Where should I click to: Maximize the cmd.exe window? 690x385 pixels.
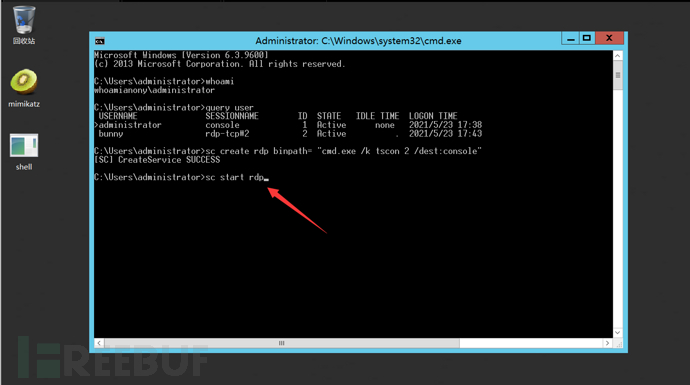(587, 38)
